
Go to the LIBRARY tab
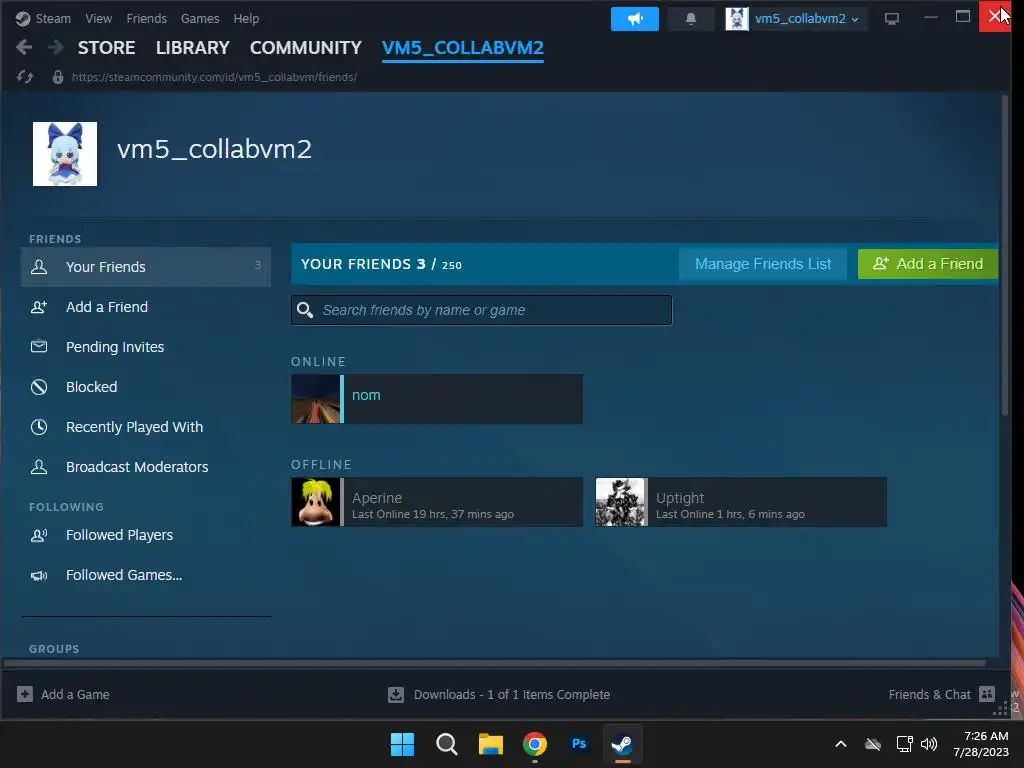pyautogui.click(x=193, y=48)
